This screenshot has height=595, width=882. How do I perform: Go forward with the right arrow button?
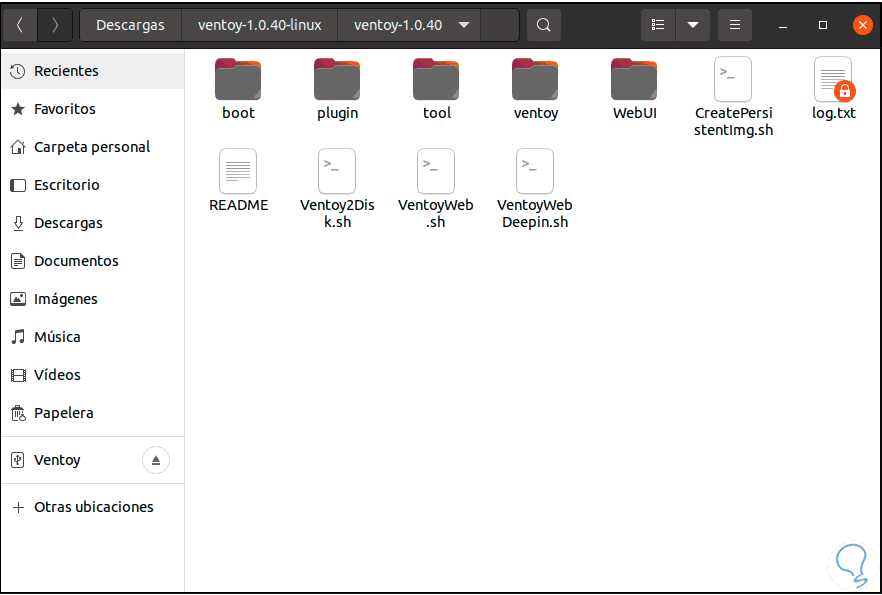click(x=55, y=25)
